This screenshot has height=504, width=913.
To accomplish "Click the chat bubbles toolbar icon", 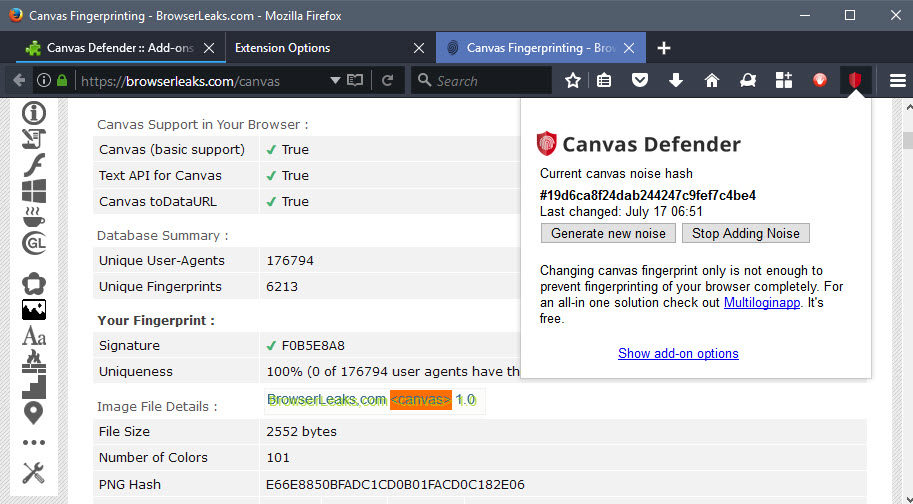I will (x=748, y=80).
